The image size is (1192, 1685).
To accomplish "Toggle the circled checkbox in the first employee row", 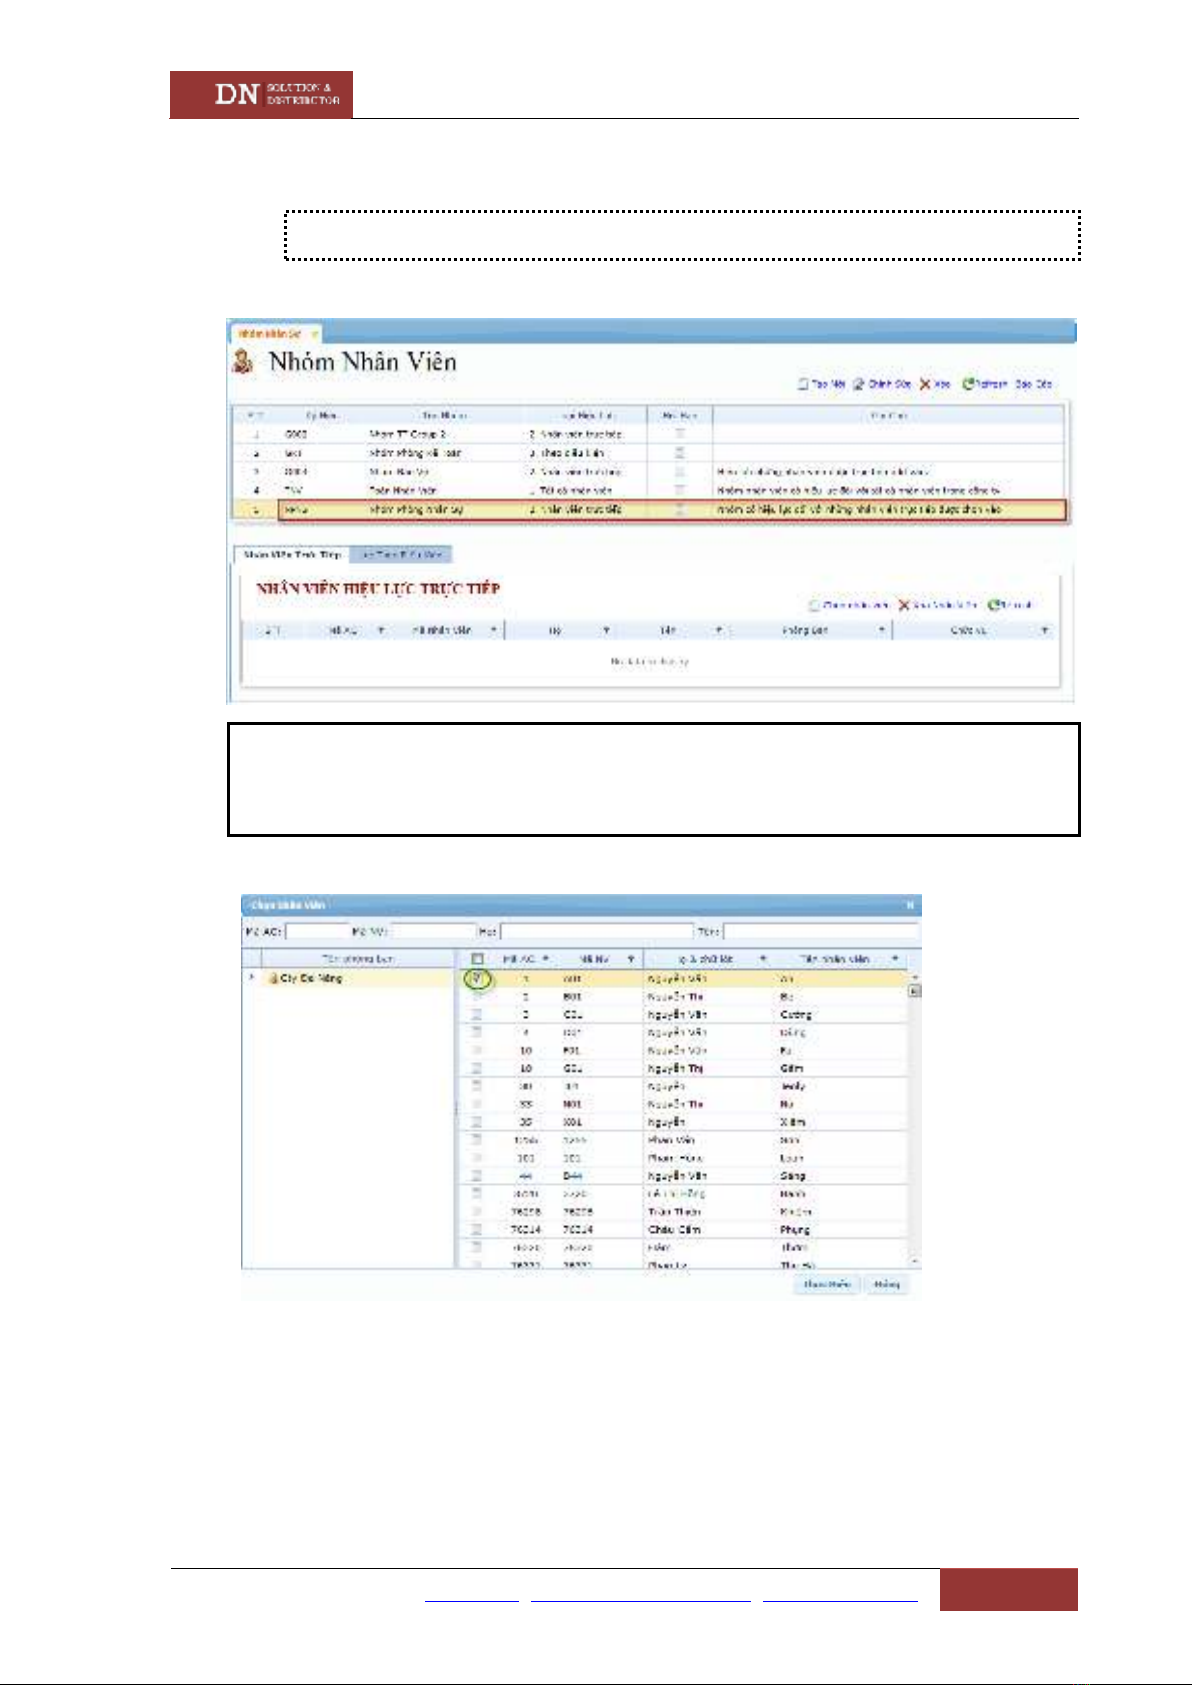I will 478,978.
